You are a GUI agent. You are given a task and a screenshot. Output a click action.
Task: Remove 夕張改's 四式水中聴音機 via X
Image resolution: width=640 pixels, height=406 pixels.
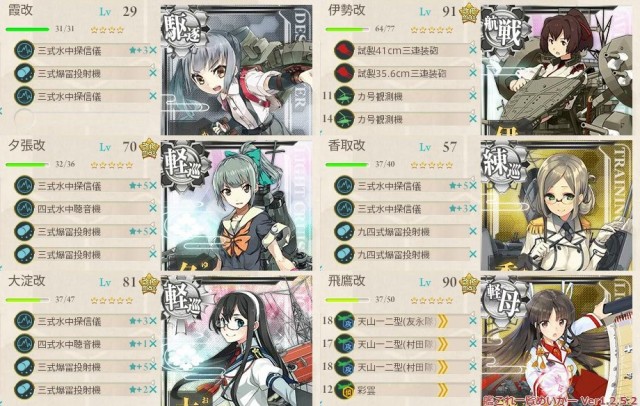click(x=153, y=209)
